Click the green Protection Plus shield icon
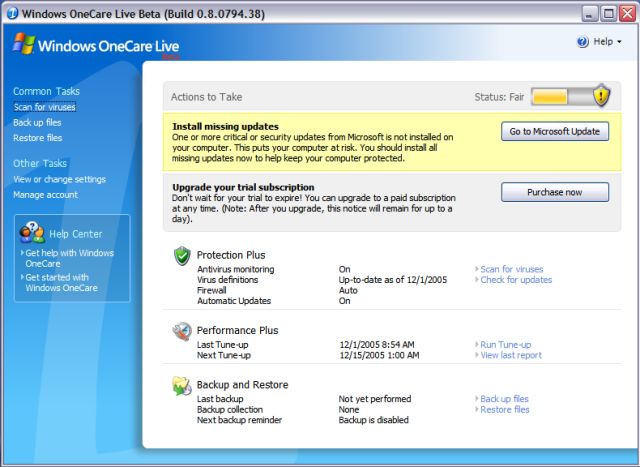Image resolution: width=640 pixels, height=467 pixels. coord(182,256)
